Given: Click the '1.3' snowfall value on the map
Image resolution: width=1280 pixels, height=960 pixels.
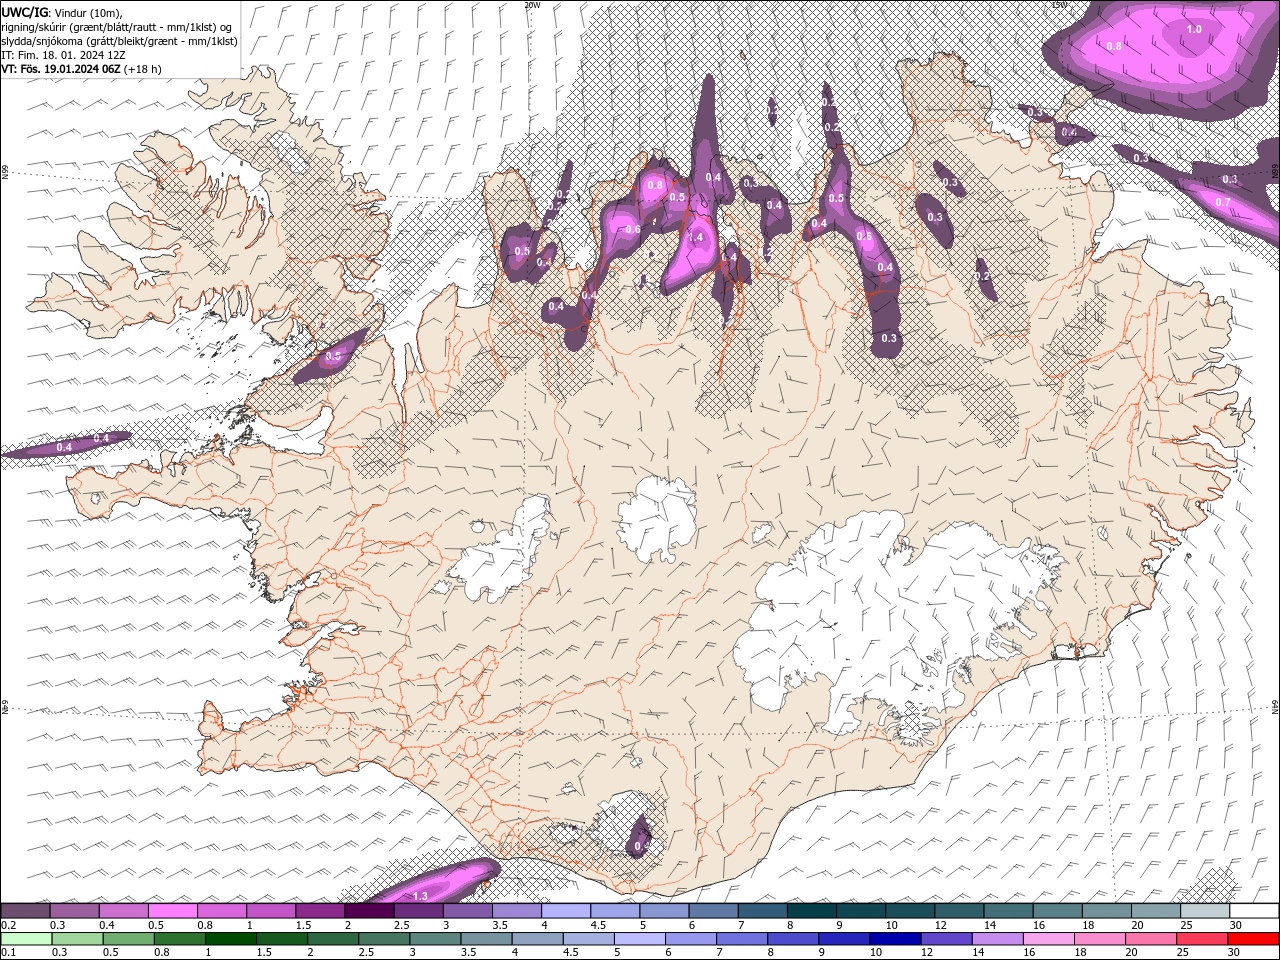Looking at the screenshot, I should click(420, 895).
